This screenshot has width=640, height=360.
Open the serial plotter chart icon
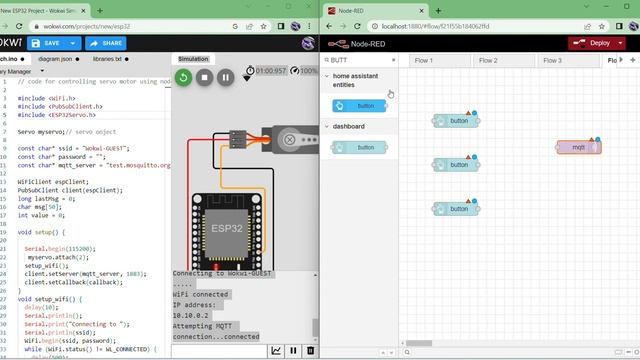[x=276, y=351]
